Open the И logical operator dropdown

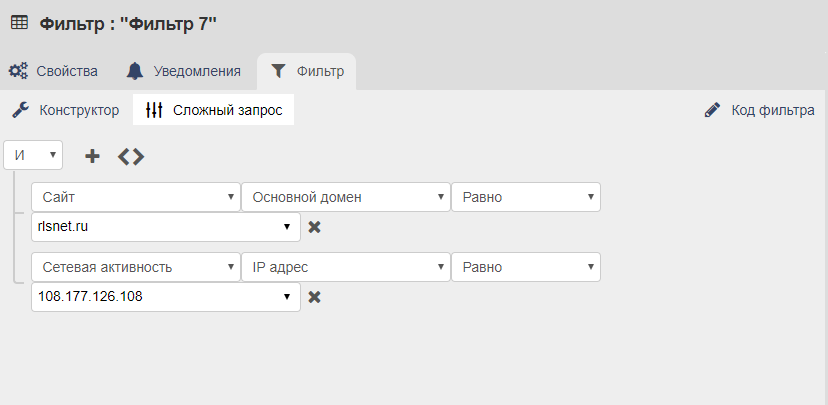[x=33, y=155]
